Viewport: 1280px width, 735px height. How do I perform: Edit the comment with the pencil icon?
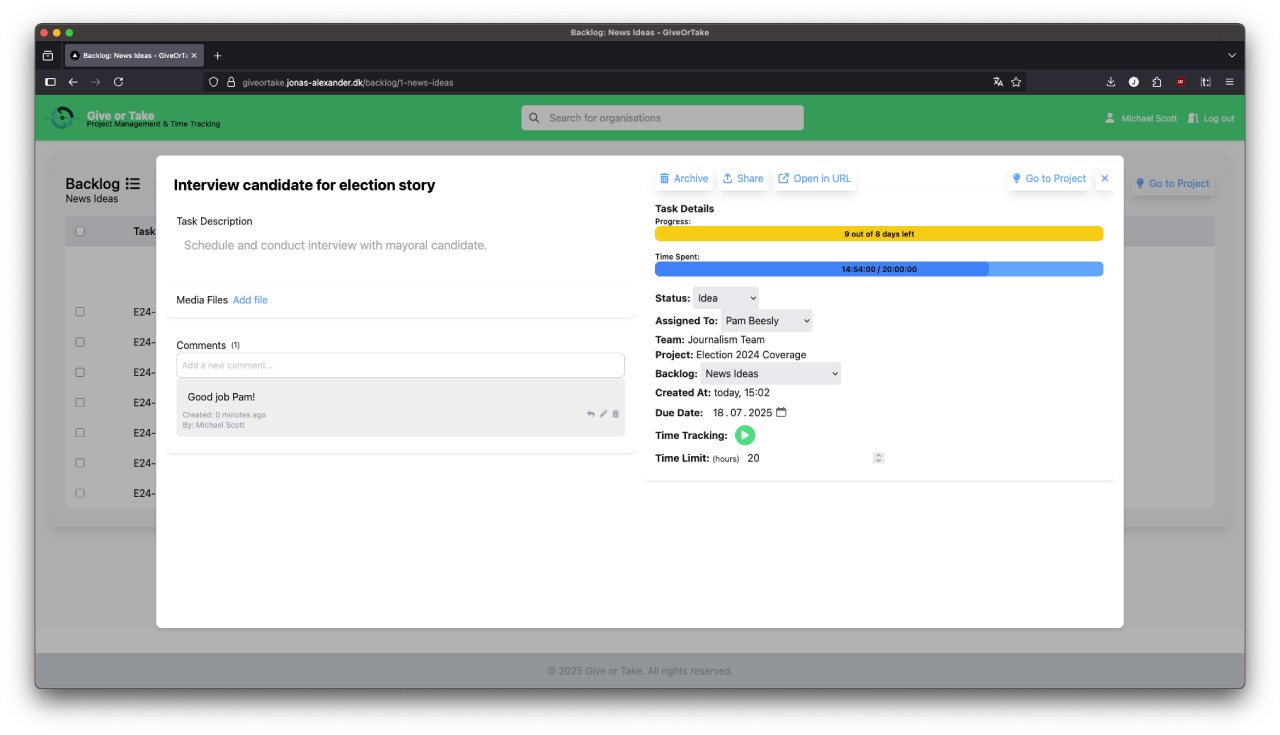pos(603,414)
